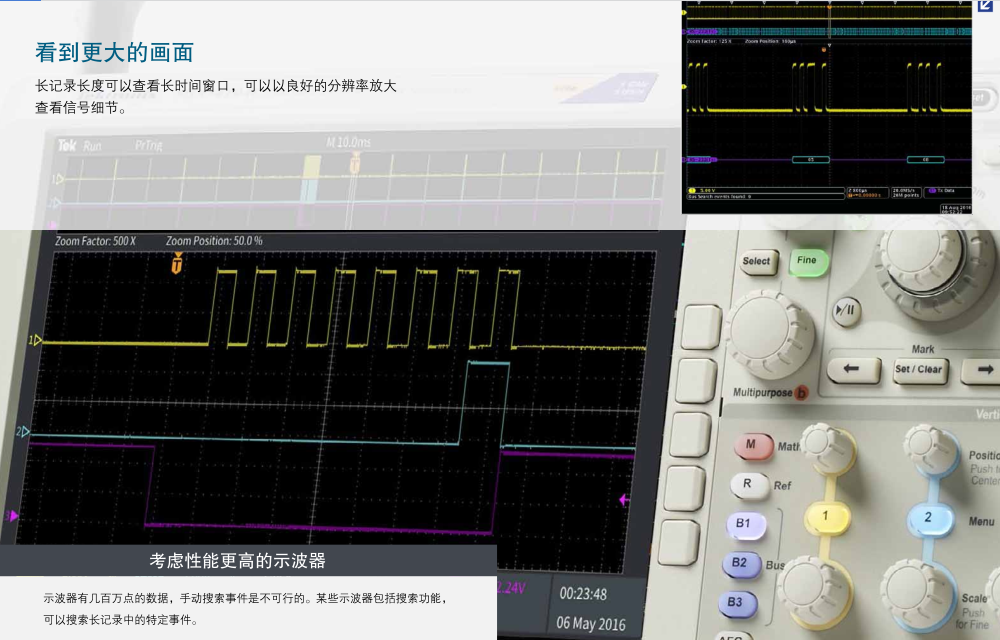The width and height of the screenshot is (1000, 640).
Task: Click the Zoom Factor: 500 X readout
Action: (96, 241)
